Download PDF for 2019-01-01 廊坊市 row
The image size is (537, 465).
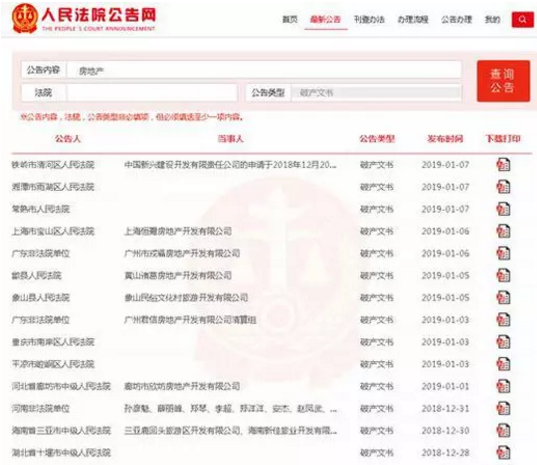503,386
